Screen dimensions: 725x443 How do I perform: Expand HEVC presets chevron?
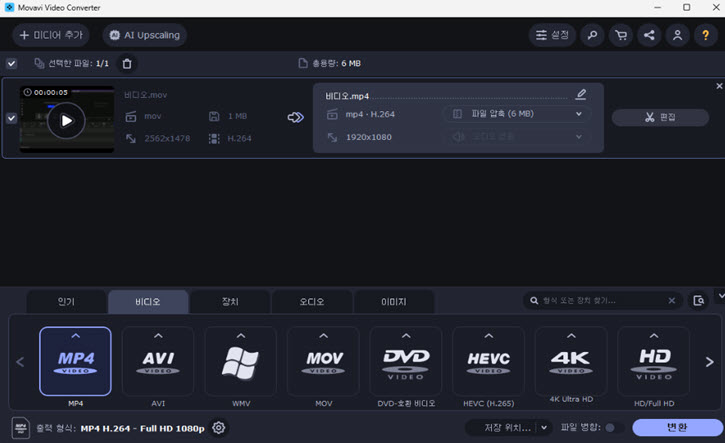point(489,336)
